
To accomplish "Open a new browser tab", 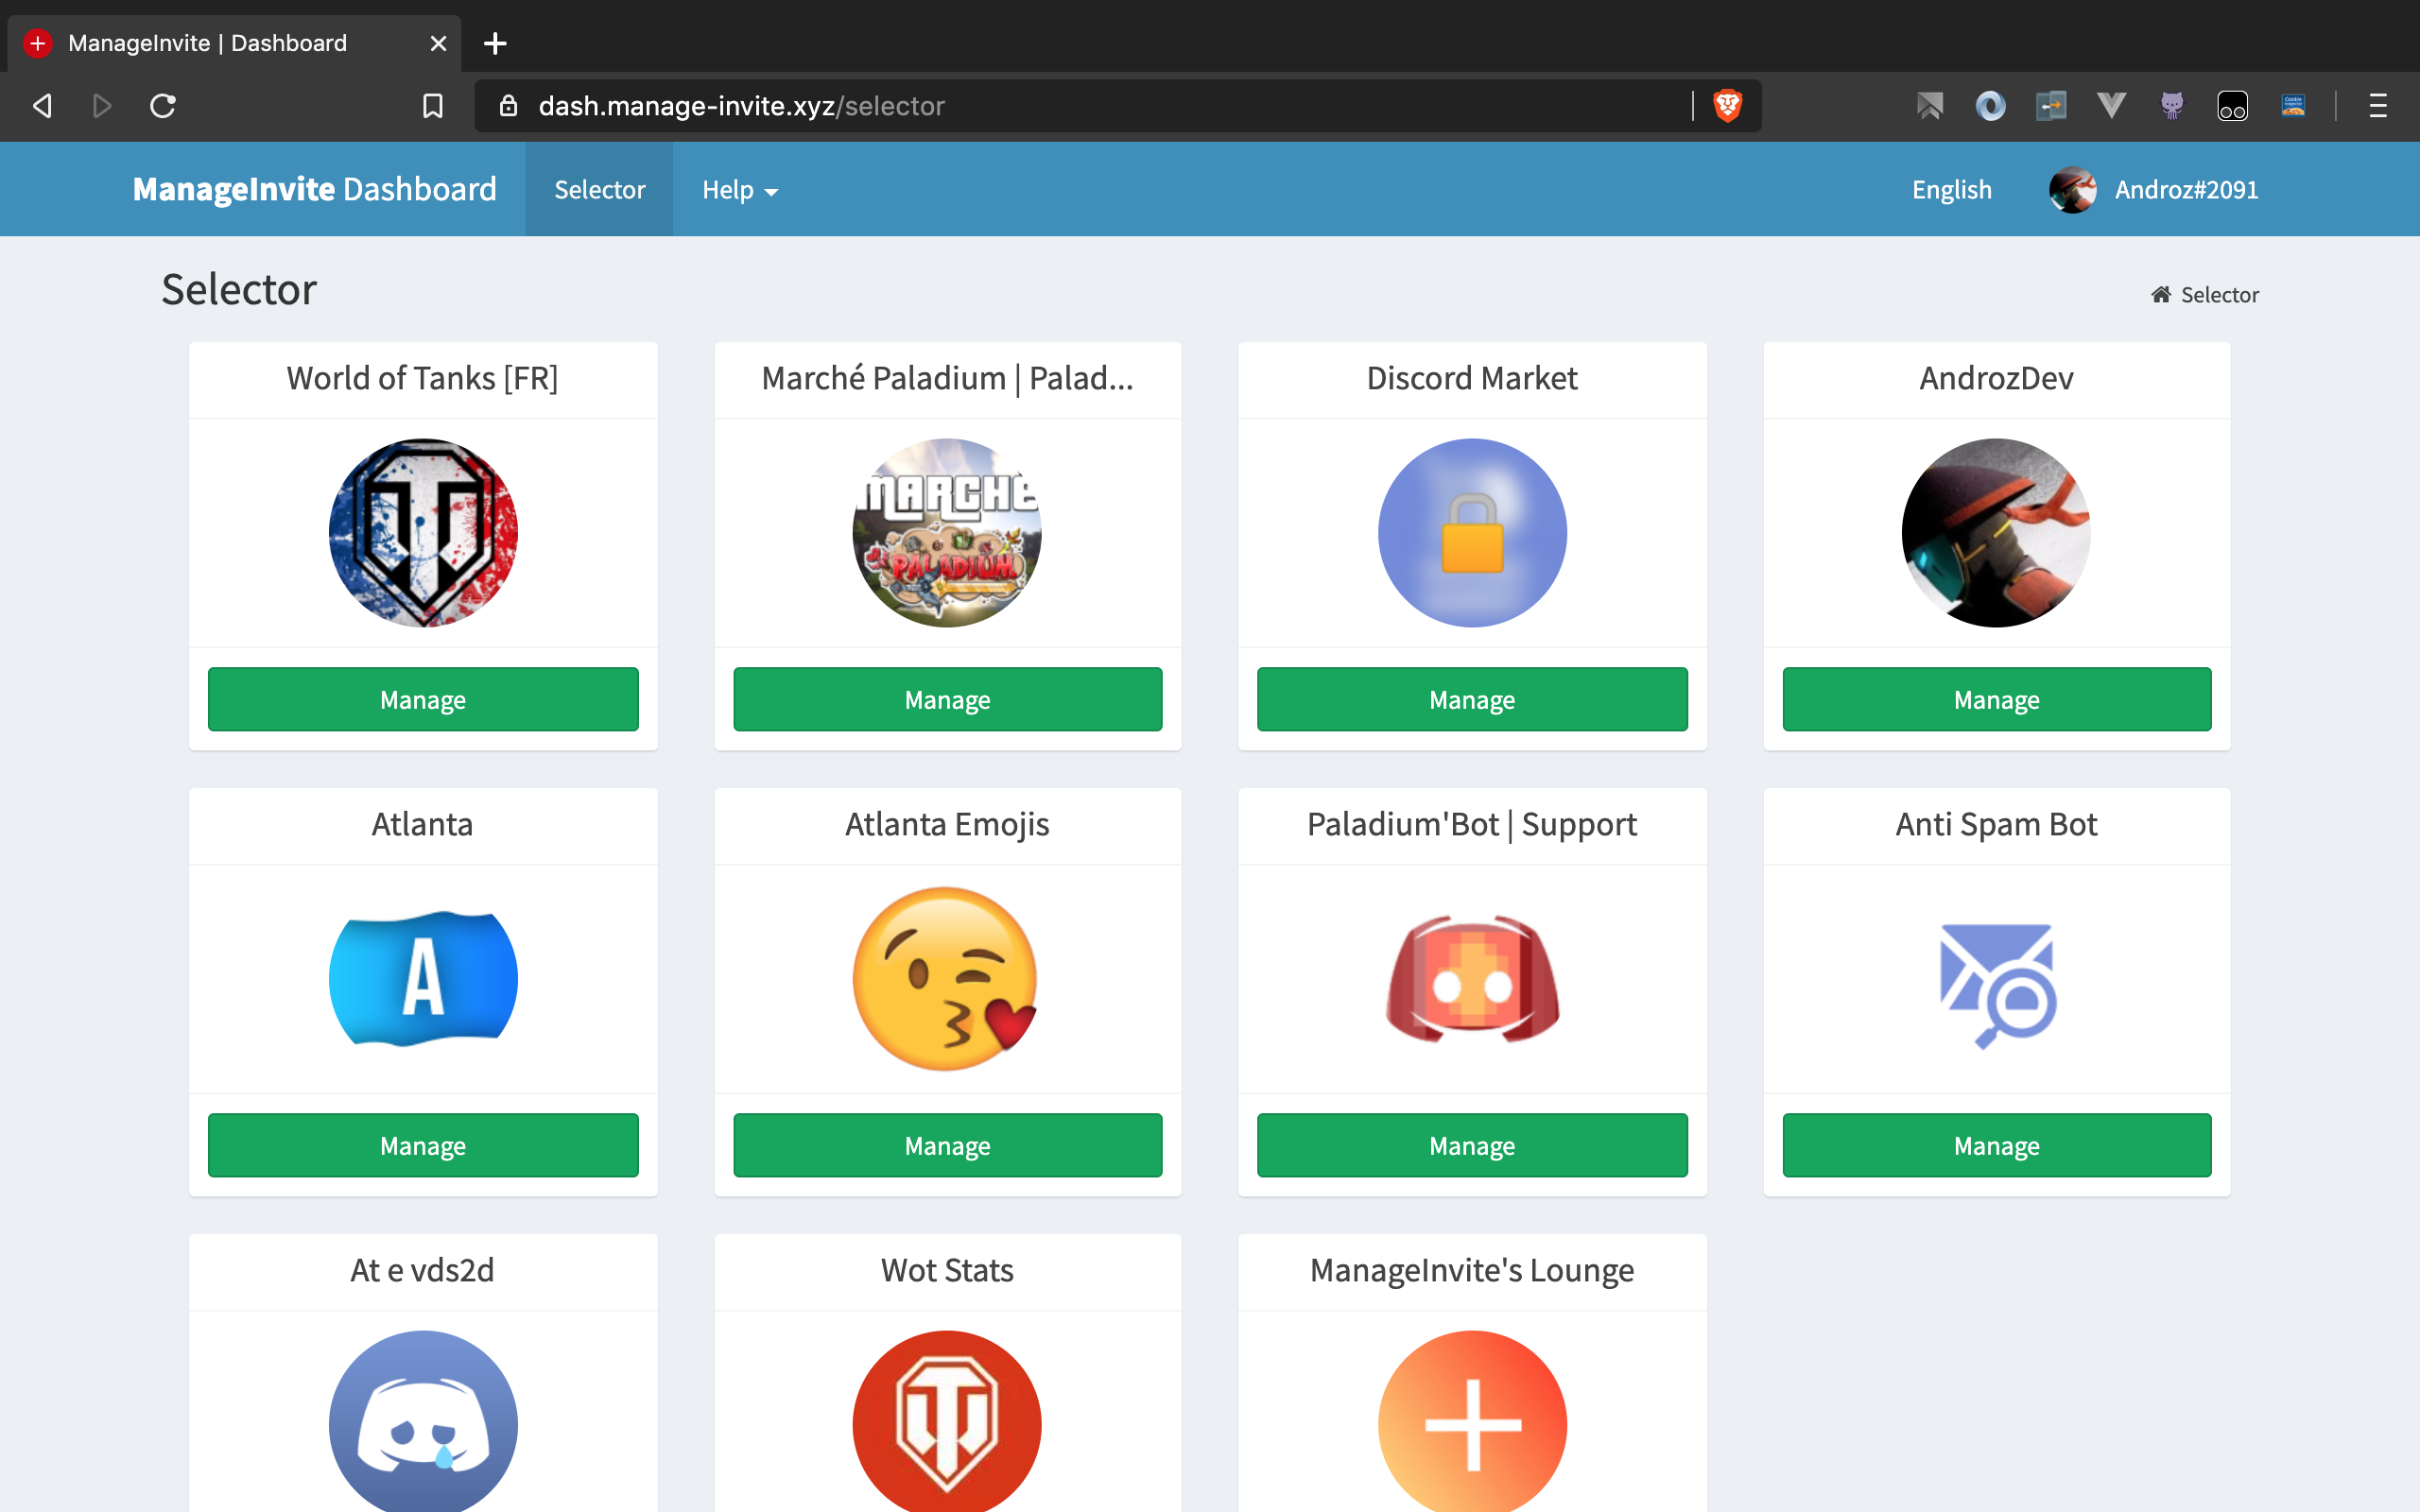I will pos(495,43).
